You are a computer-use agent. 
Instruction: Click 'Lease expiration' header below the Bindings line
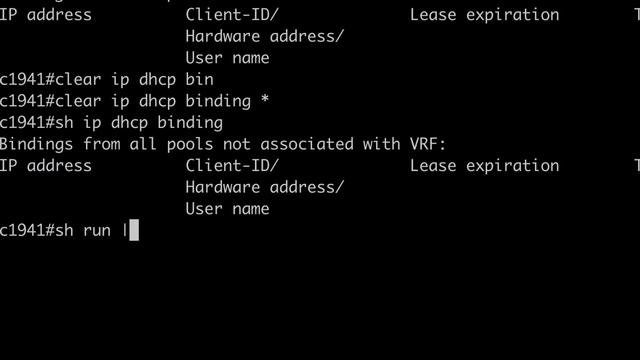484,166
